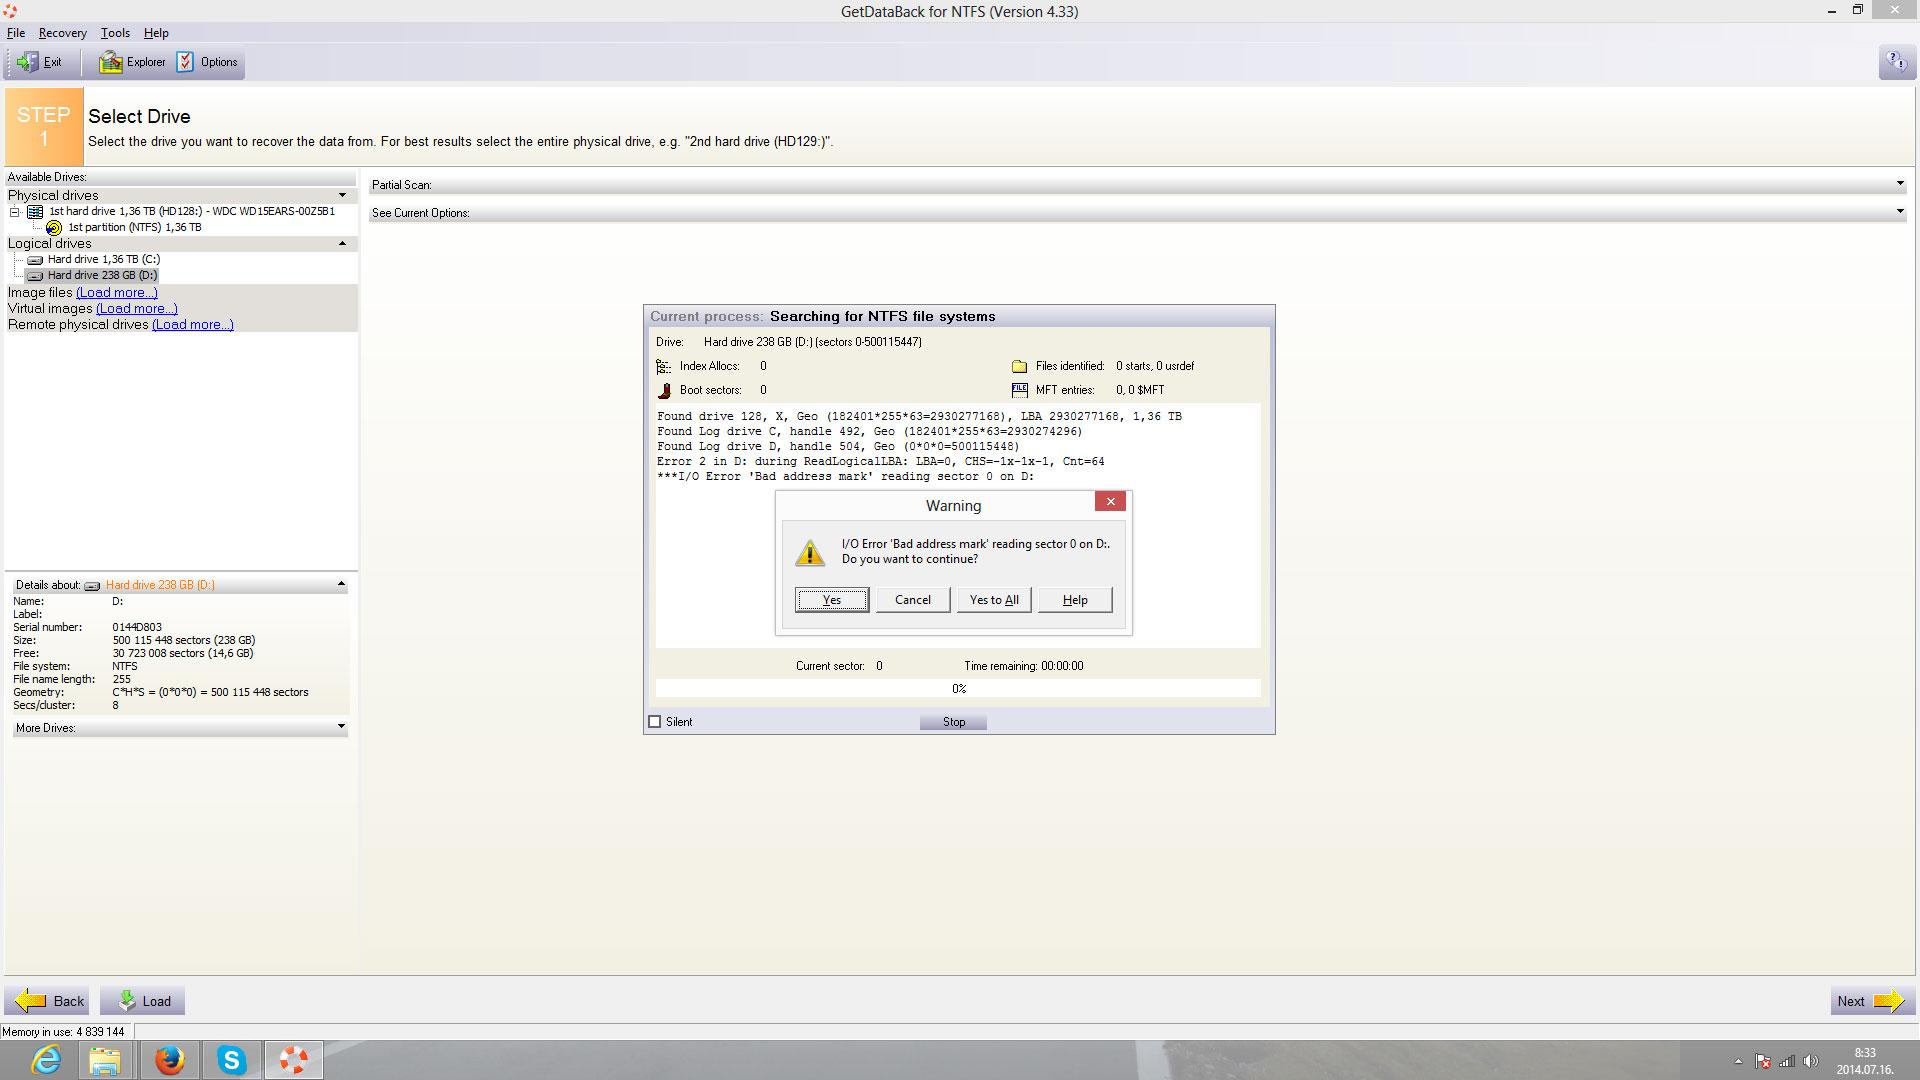Screen dimensions: 1920x1080
Task: Click Cancel in the Warning dialog
Action: [913, 600]
